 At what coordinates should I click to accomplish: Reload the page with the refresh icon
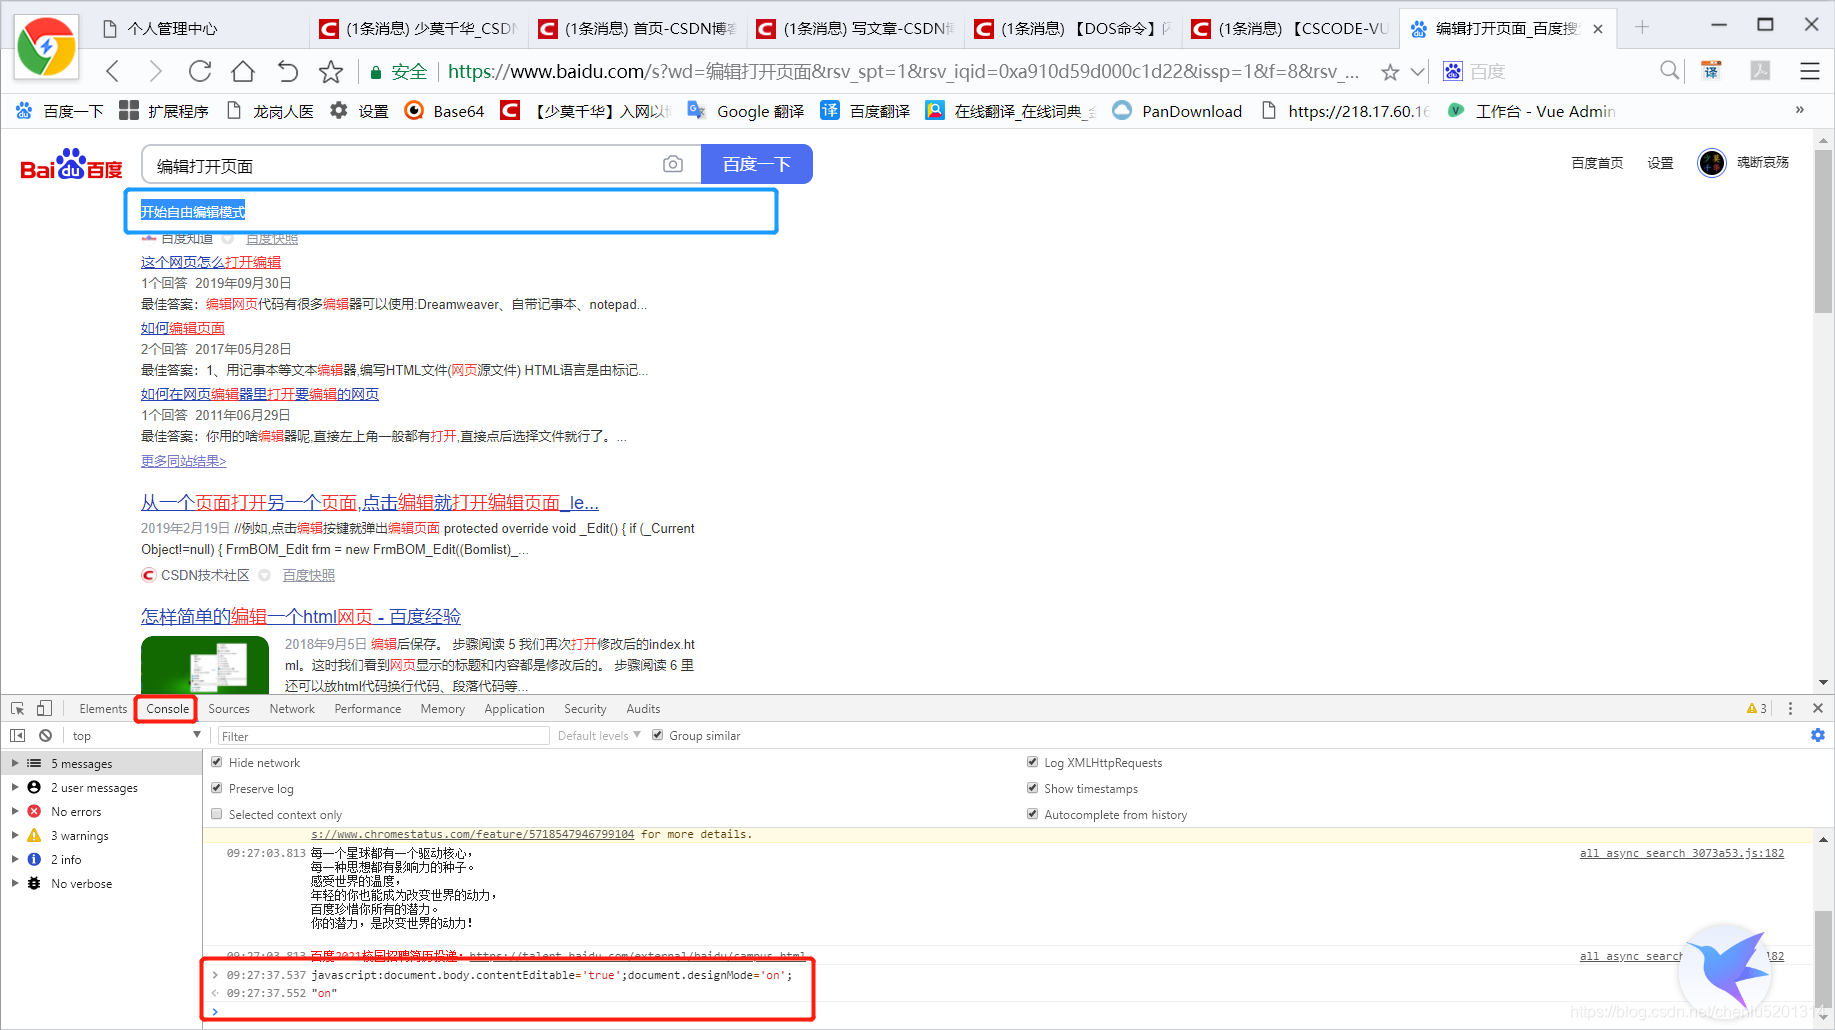200,71
